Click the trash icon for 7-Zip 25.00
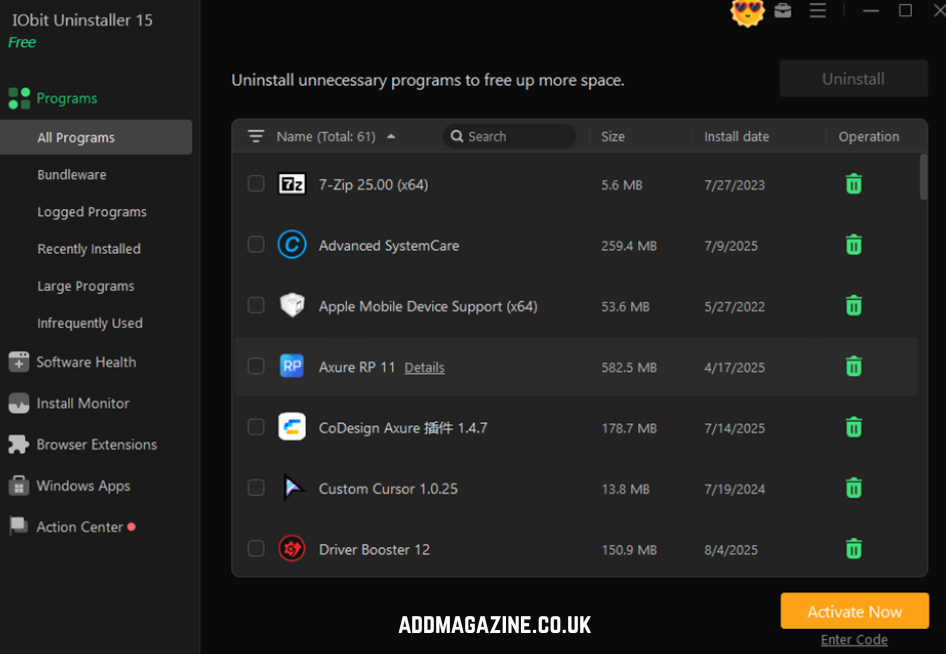Screen dimensions: 946x654 853,184
